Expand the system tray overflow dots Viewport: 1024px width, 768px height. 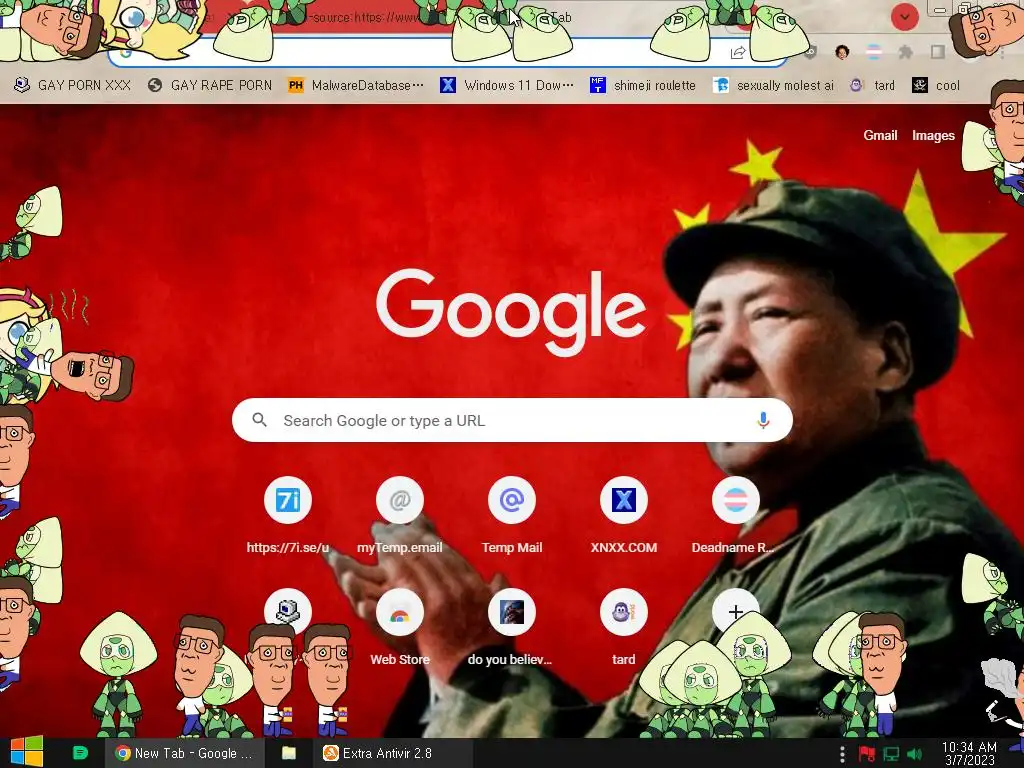(842, 754)
